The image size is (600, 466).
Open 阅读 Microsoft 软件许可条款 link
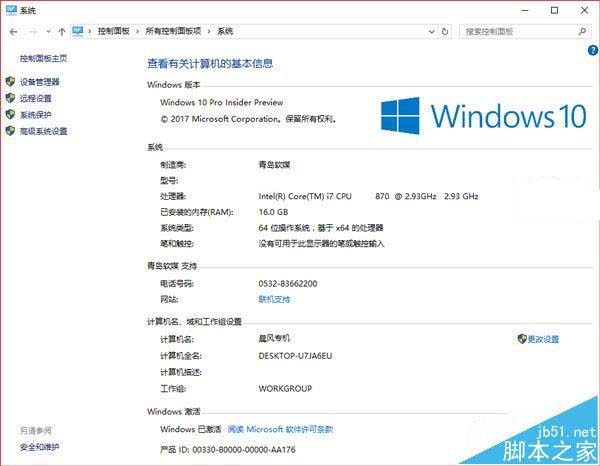(280, 429)
